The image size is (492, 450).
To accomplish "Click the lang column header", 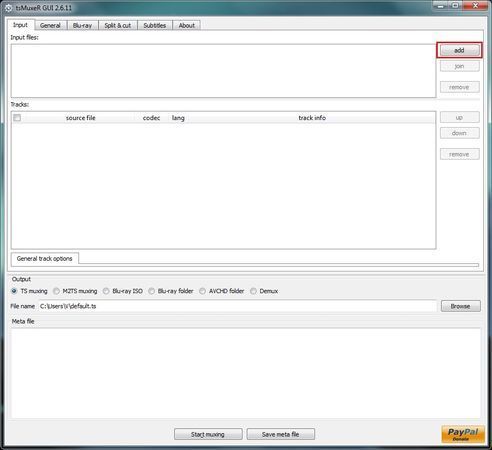I will tap(178, 118).
